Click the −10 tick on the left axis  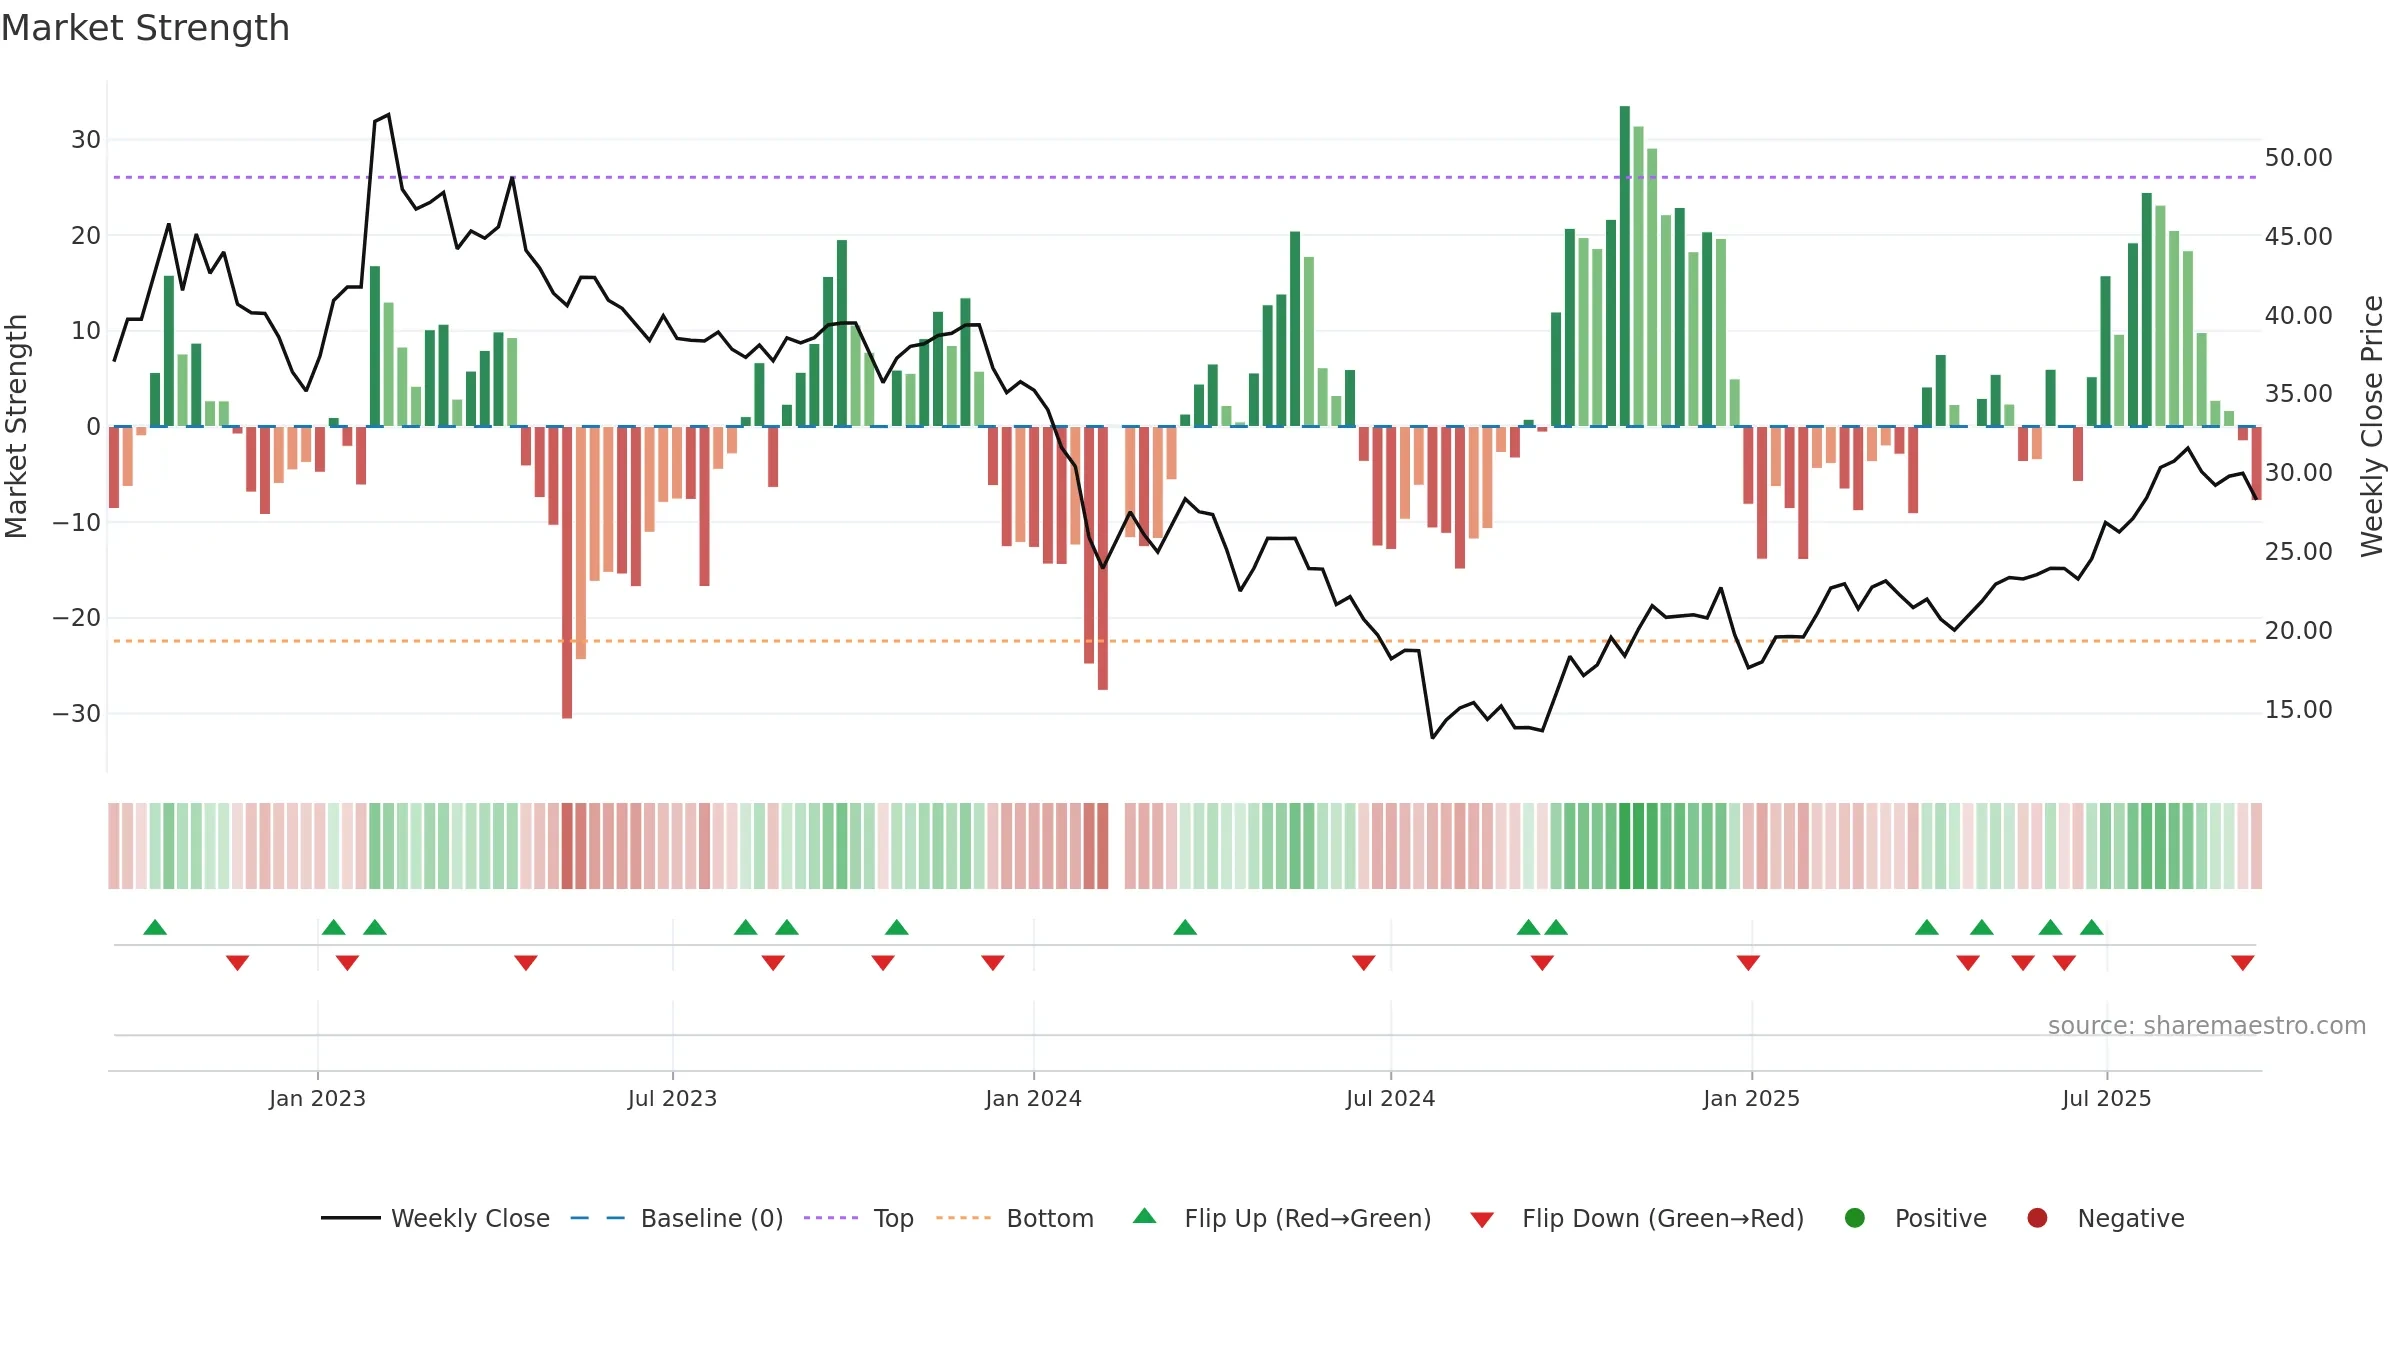(x=77, y=522)
